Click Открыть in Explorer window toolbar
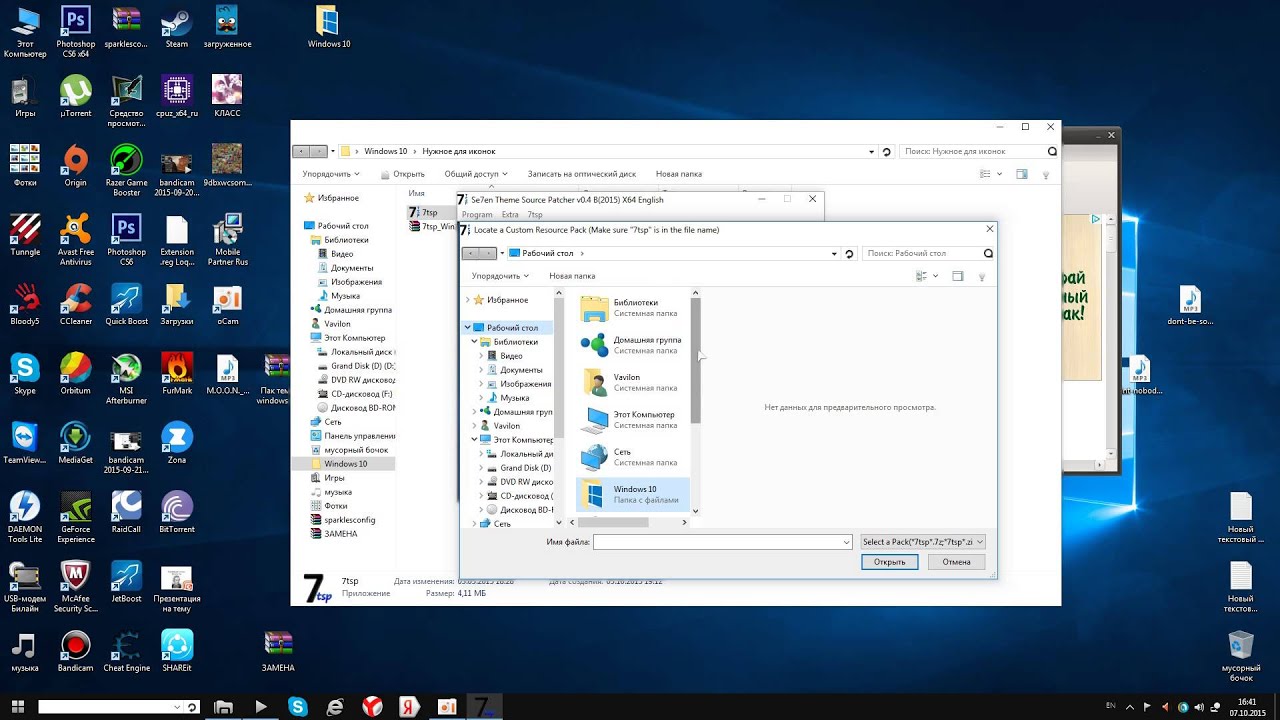Screen dimensions: 1280x720 pyautogui.click(x=403, y=174)
